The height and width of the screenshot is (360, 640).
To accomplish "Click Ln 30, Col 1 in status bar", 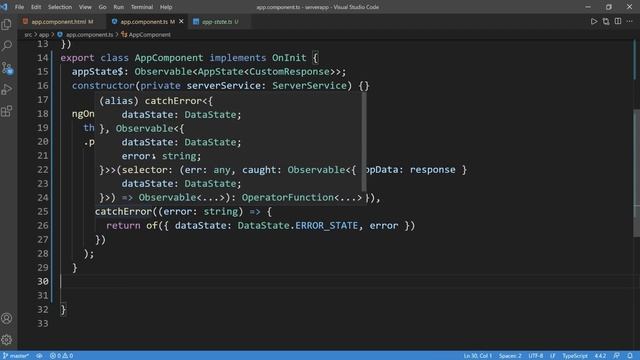I will (x=478, y=356).
